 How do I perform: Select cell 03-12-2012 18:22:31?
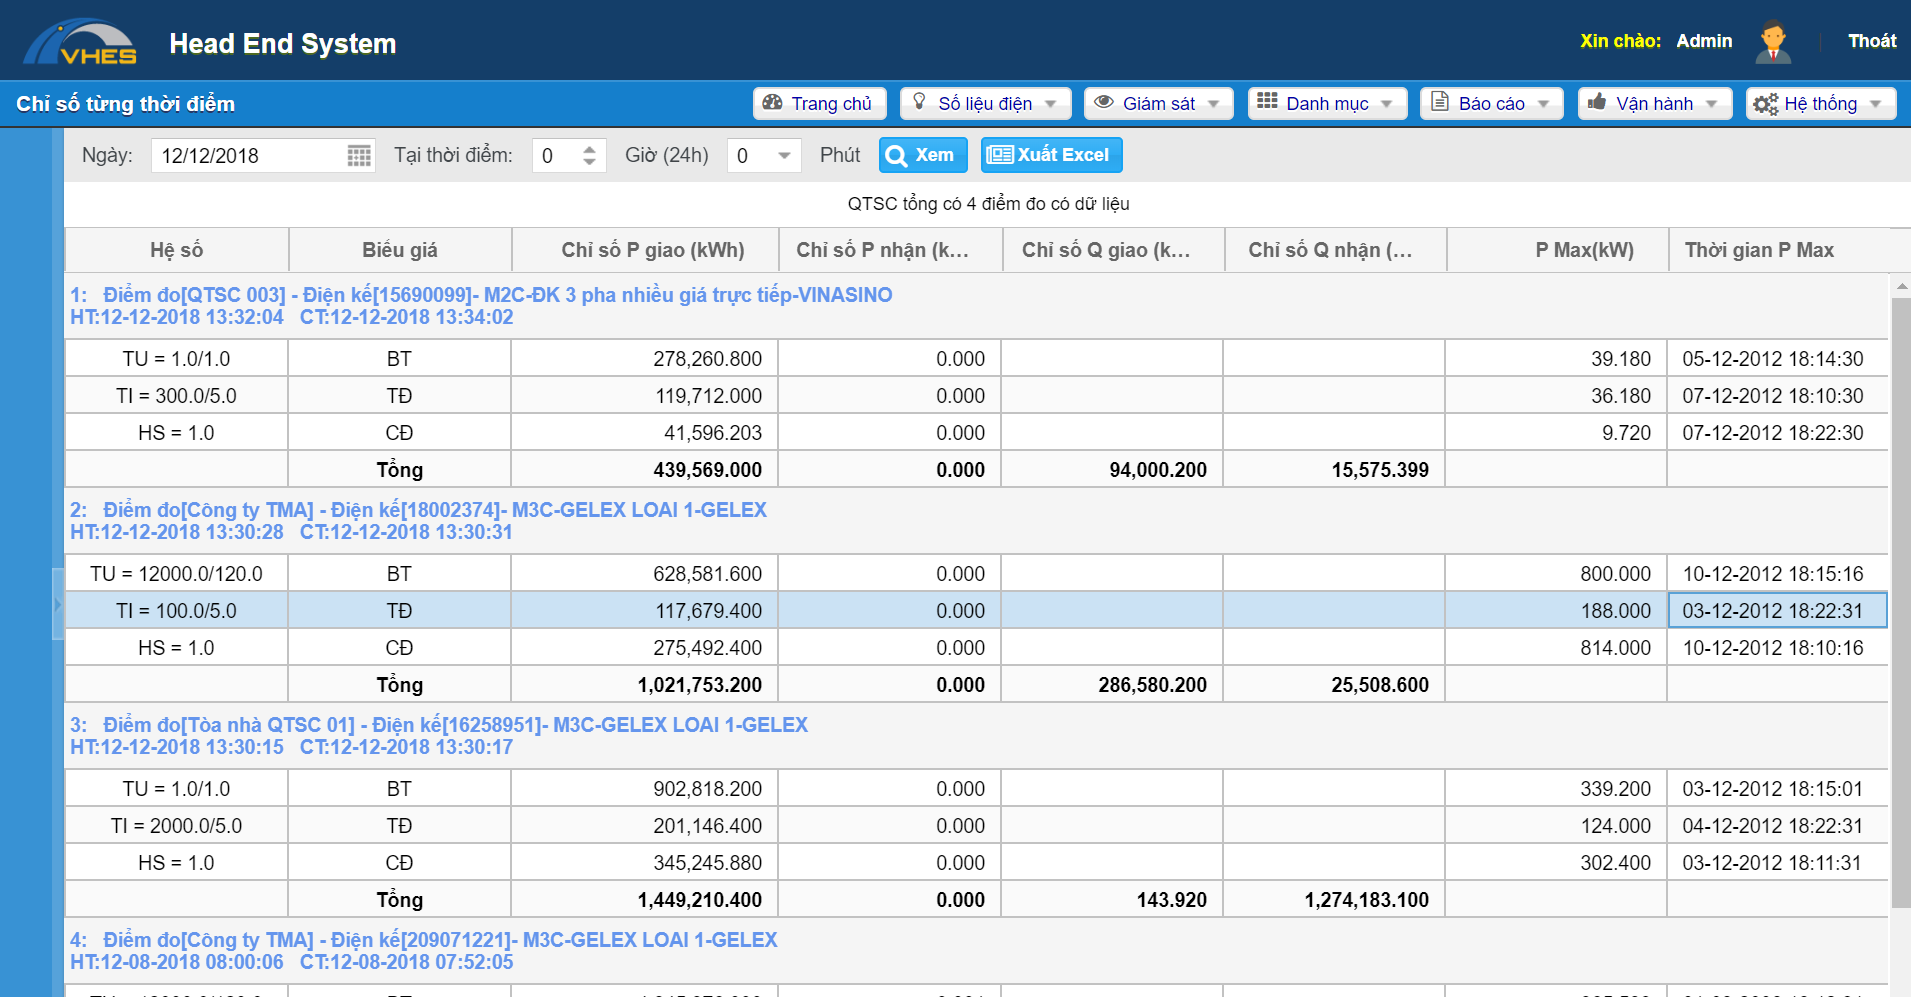(1777, 611)
